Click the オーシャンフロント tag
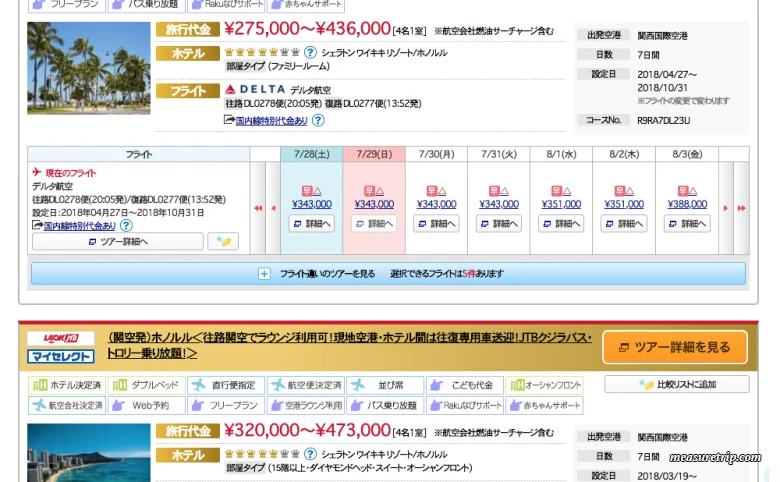This screenshot has height=482, width=780. point(544,385)
